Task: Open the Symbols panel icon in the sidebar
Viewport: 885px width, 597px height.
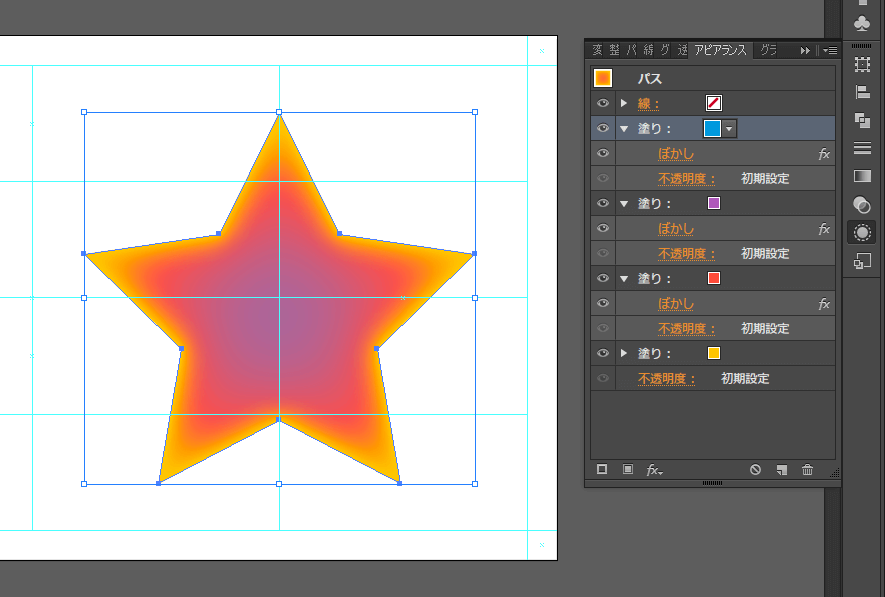Action: tap(861, 259)
